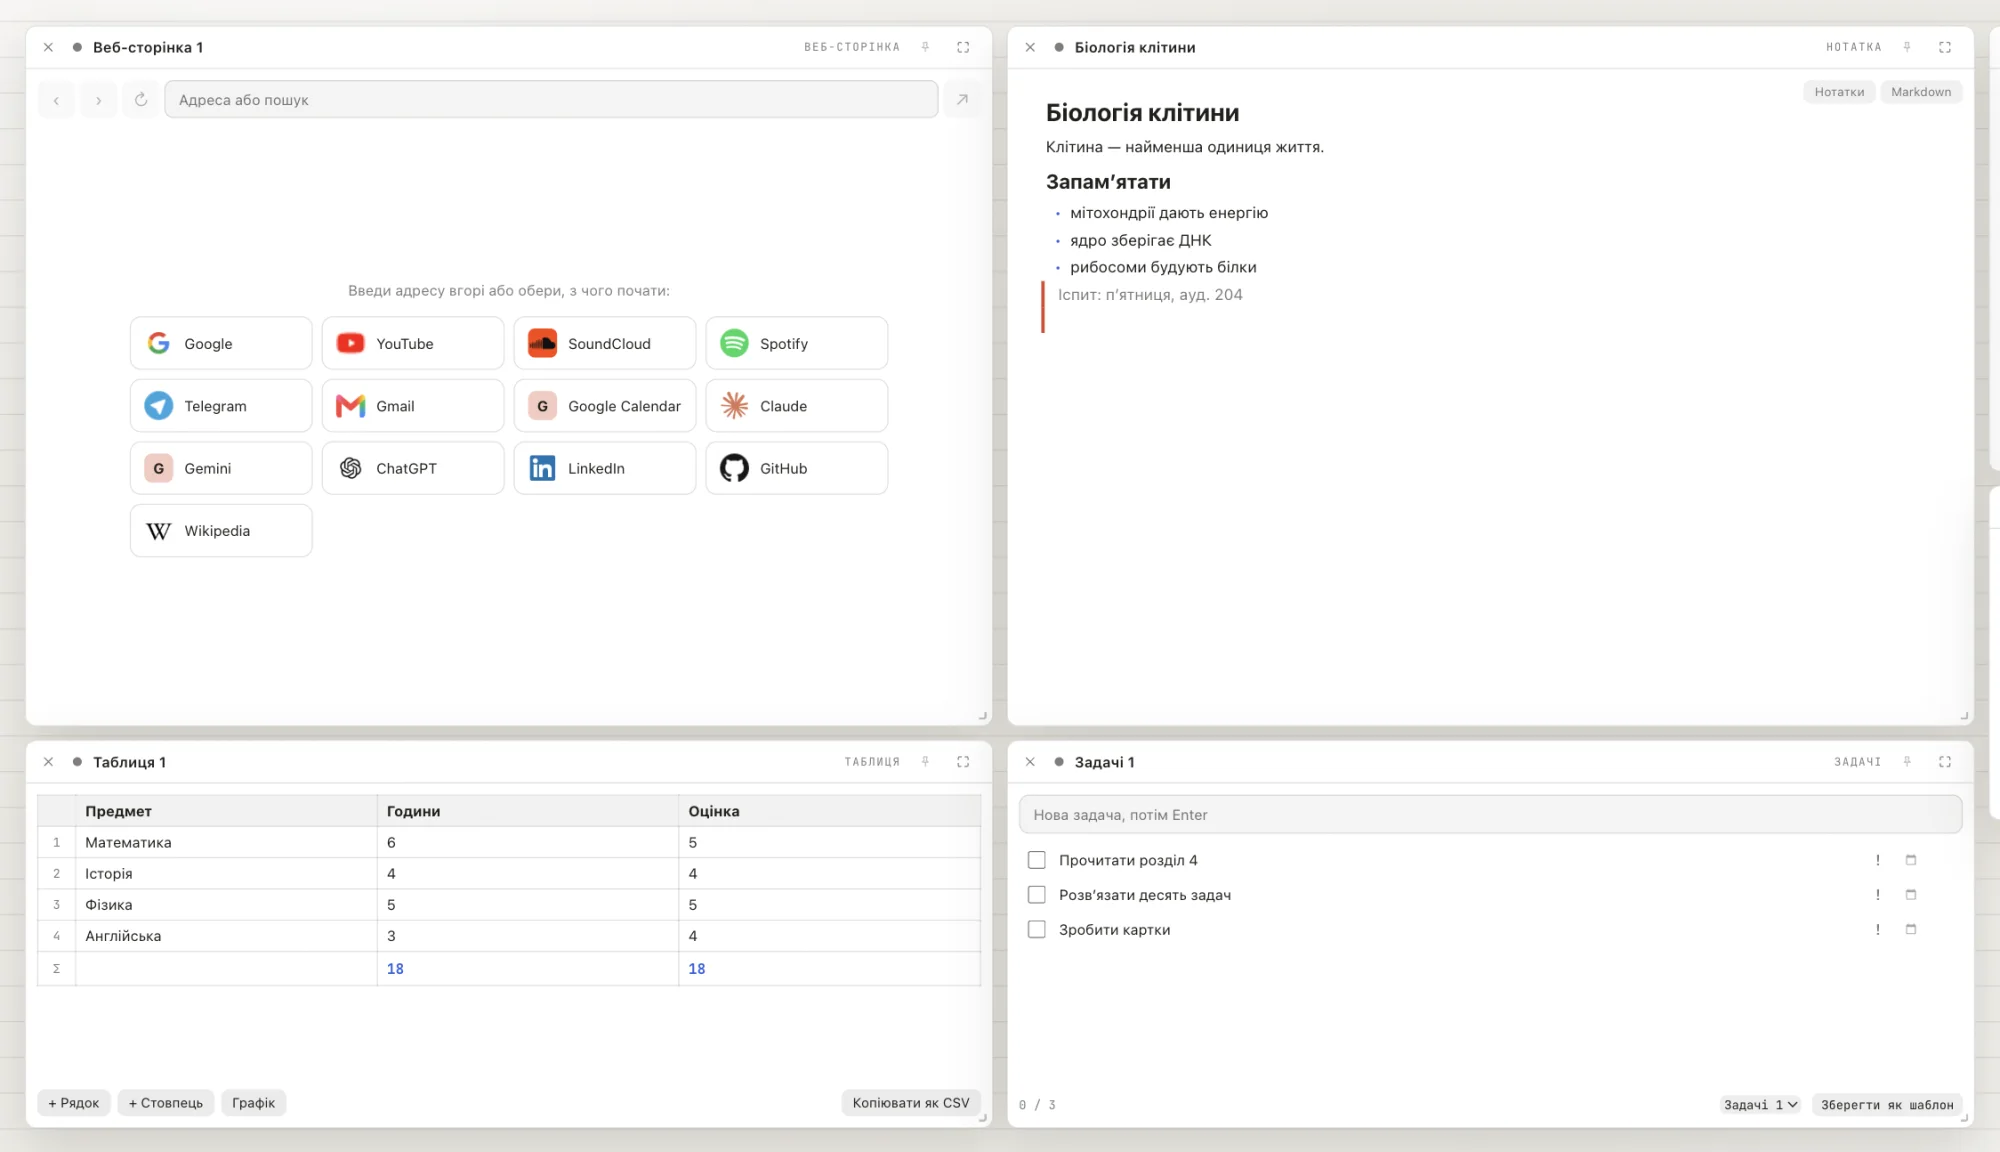Check the Прочитати розділ 4 checkbox
The width and height of the screenshot is (2000, 1152).
click(x=1037, y=860)
